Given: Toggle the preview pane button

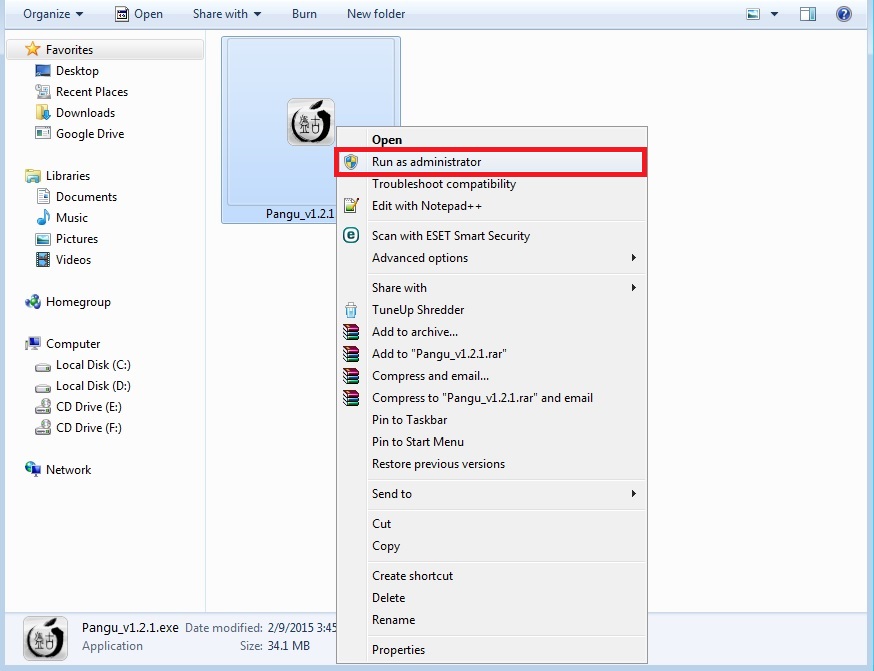Looking at the screenshot, I should point(808,14).
